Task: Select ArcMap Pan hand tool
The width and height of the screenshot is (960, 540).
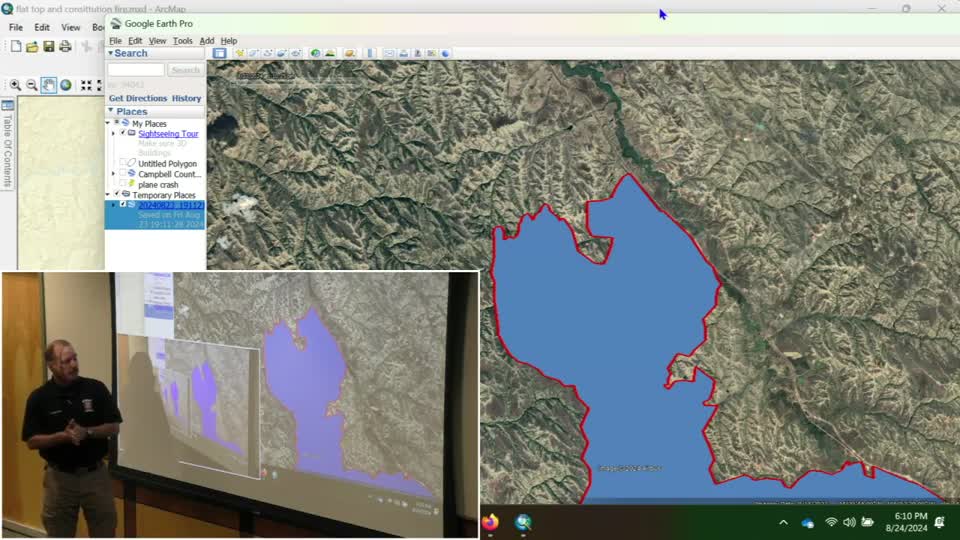Action: pyautogui.click(x=49, y=85)
